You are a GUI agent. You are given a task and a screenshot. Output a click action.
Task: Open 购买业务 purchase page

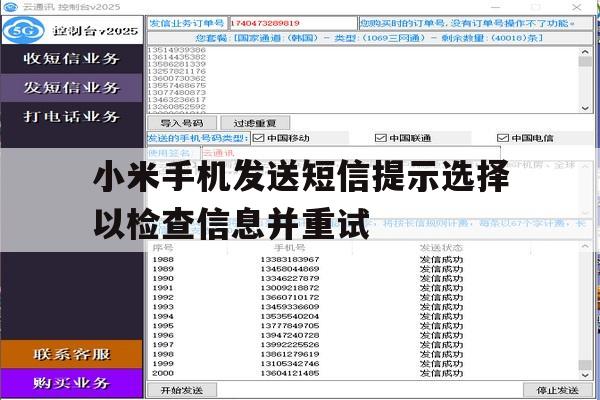[x=72, y=383]
